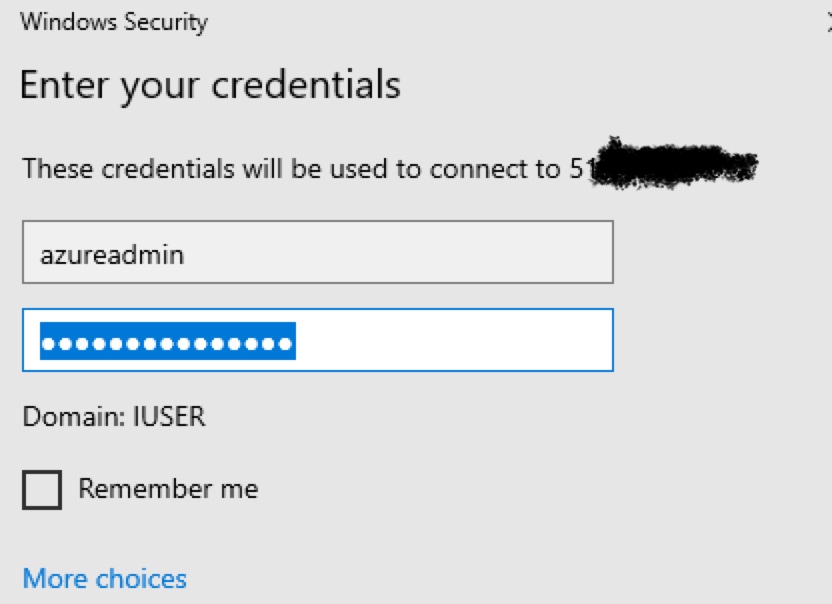Screen dimensions: 832x604
Task: Open the More choices link
Action: [x=104, y=578]
